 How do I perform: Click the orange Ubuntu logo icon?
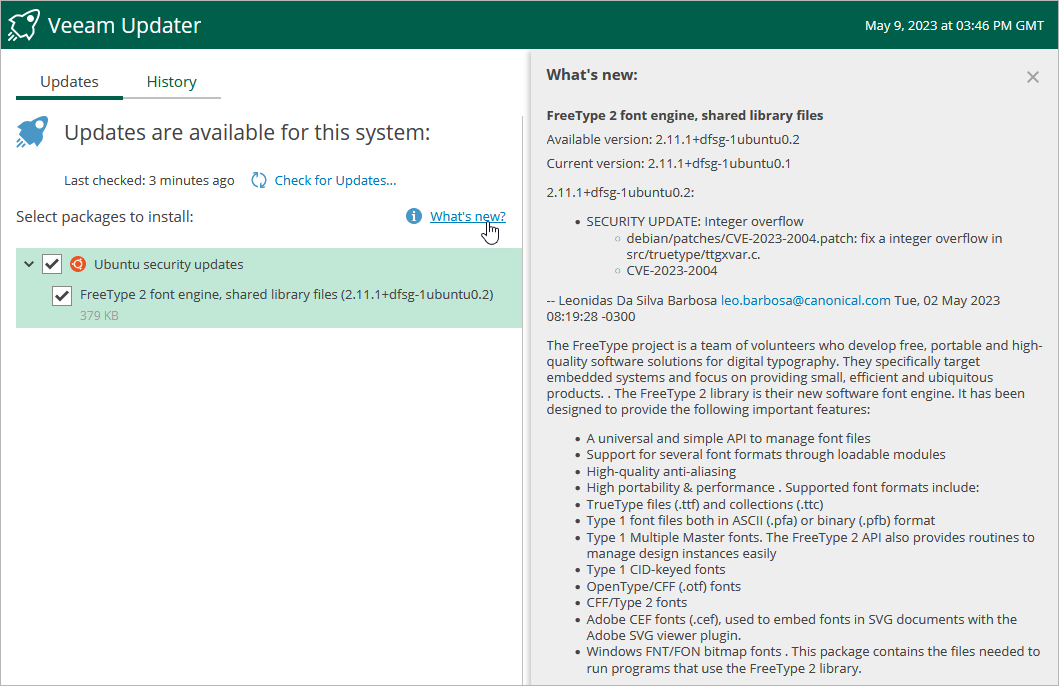pyautogui.click(x=78, y=264)
